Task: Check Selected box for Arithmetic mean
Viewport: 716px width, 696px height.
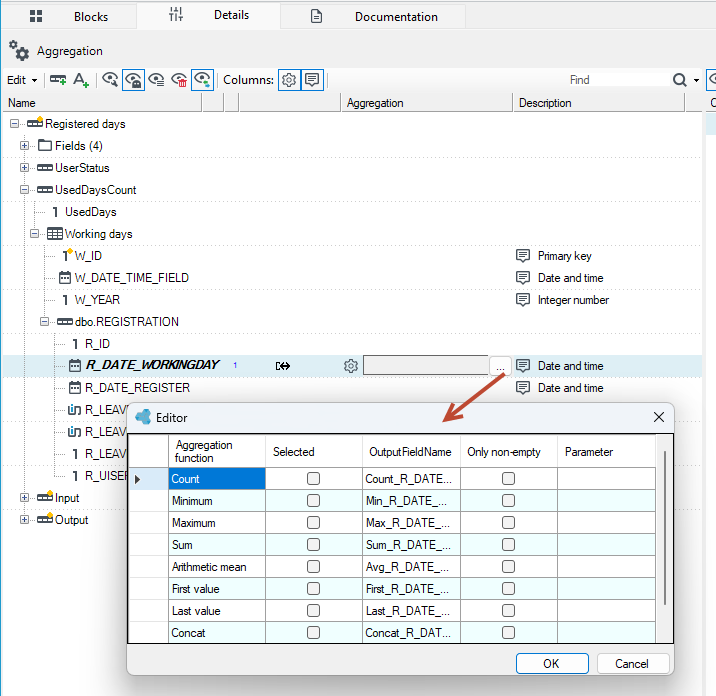Action: [313, 566]
